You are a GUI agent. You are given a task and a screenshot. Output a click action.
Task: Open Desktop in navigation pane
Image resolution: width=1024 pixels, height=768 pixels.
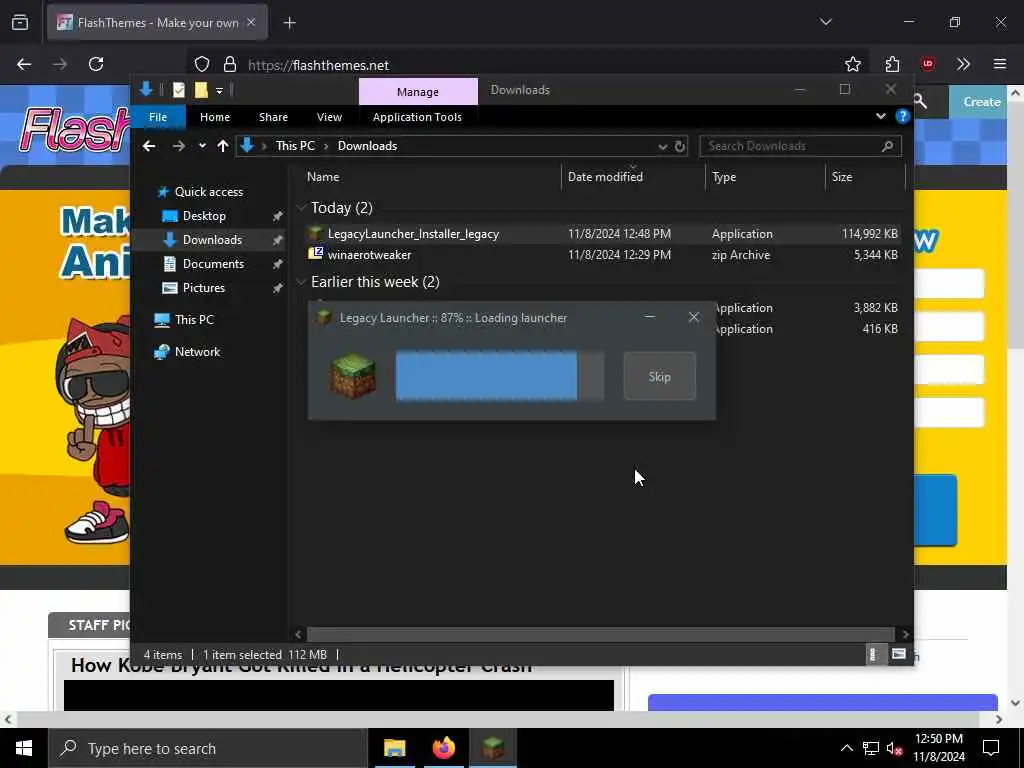pyautogui.click(x=204, y=216)
